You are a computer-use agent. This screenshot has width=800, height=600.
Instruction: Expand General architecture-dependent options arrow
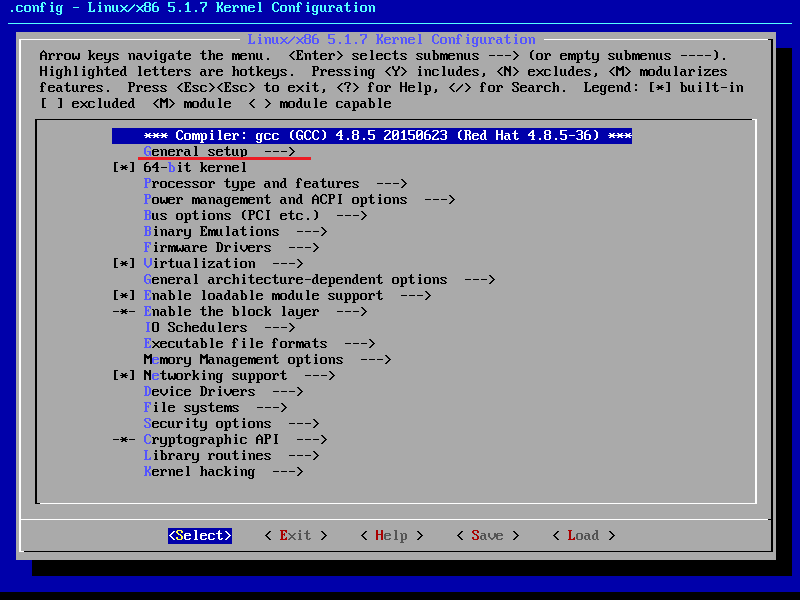[480, 280]
